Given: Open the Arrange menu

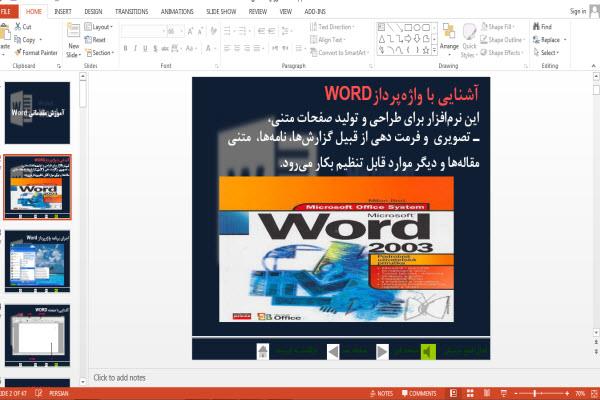Looking at the screenshot, I should (x=449, y=38).
